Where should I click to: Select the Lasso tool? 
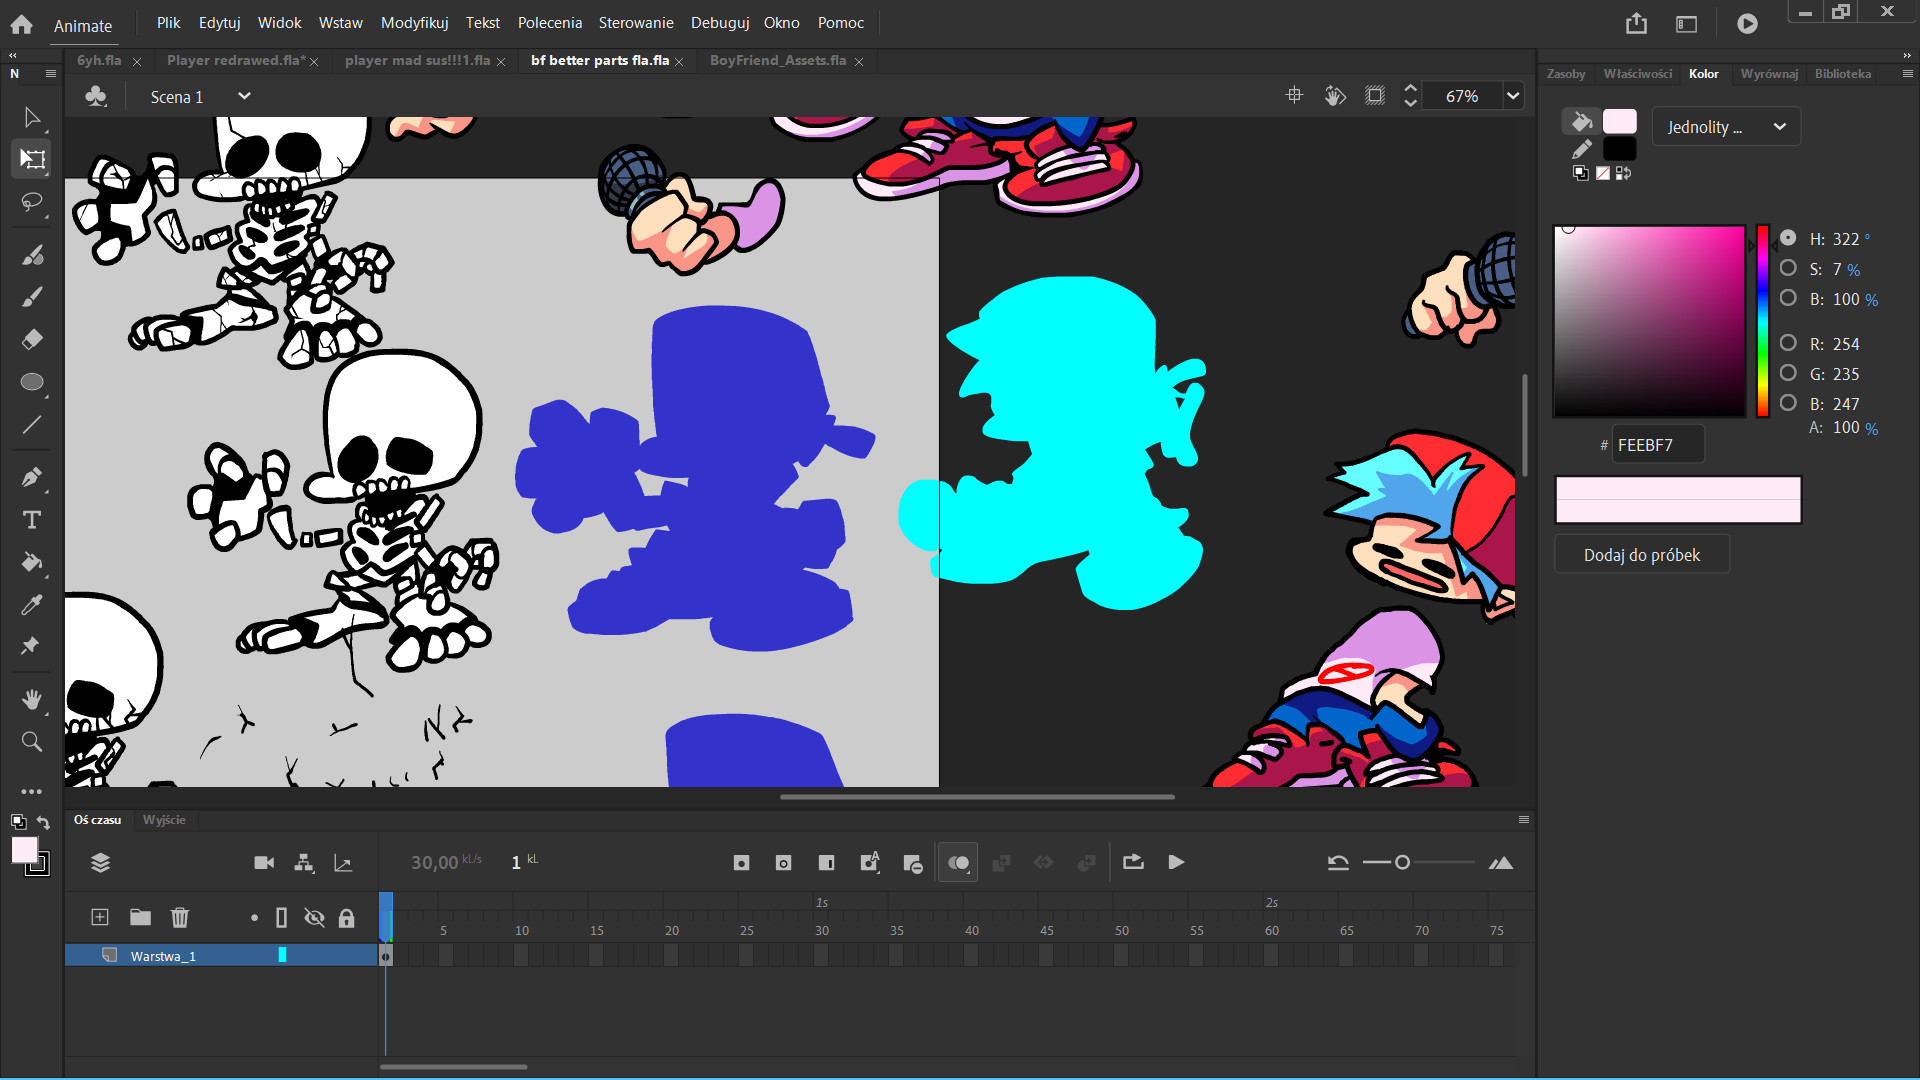[x=32, y=202]
